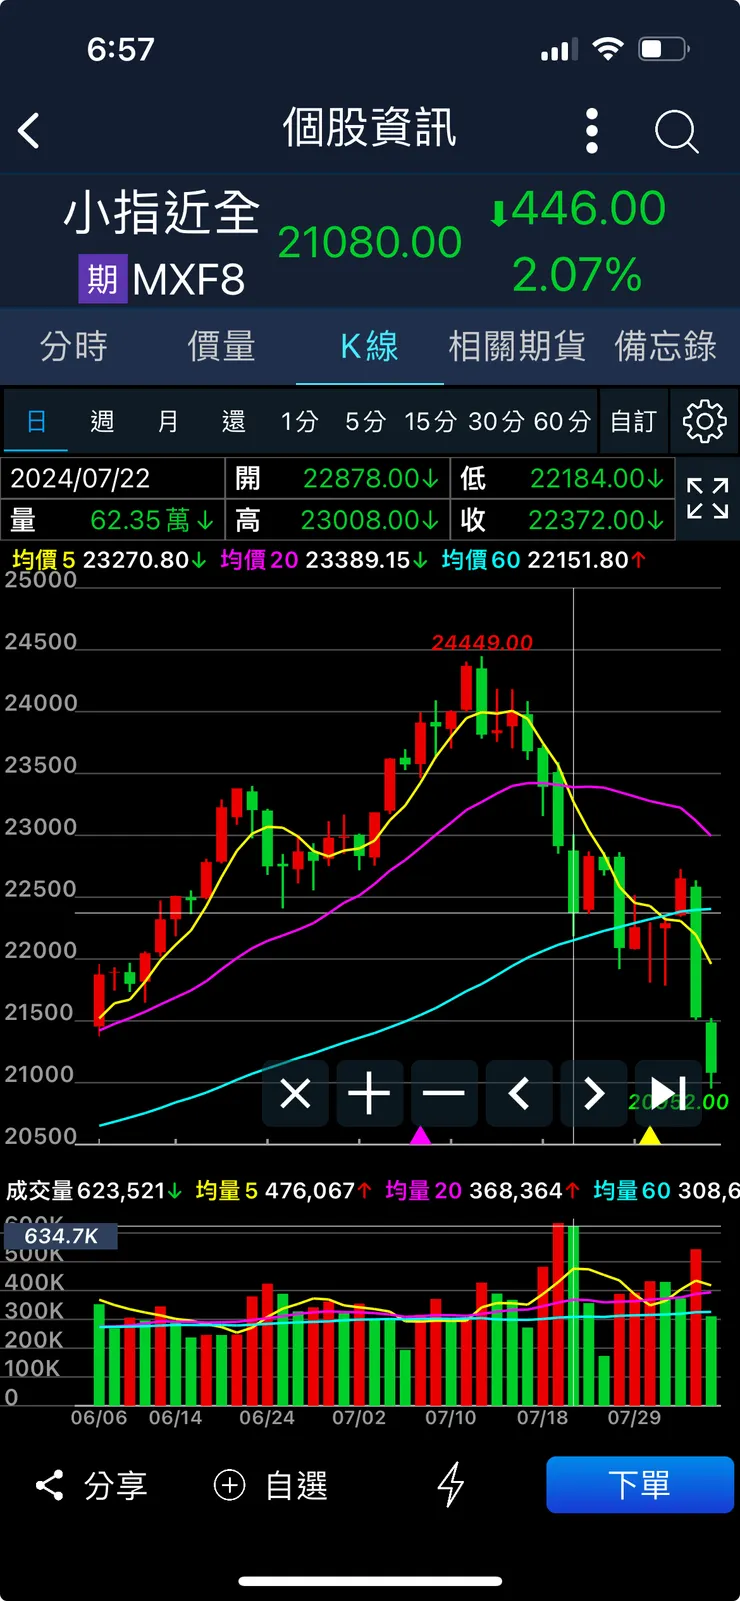740x1601 pixels.
Task: Select 1分 minute interval
Action: tap(299, 421)
